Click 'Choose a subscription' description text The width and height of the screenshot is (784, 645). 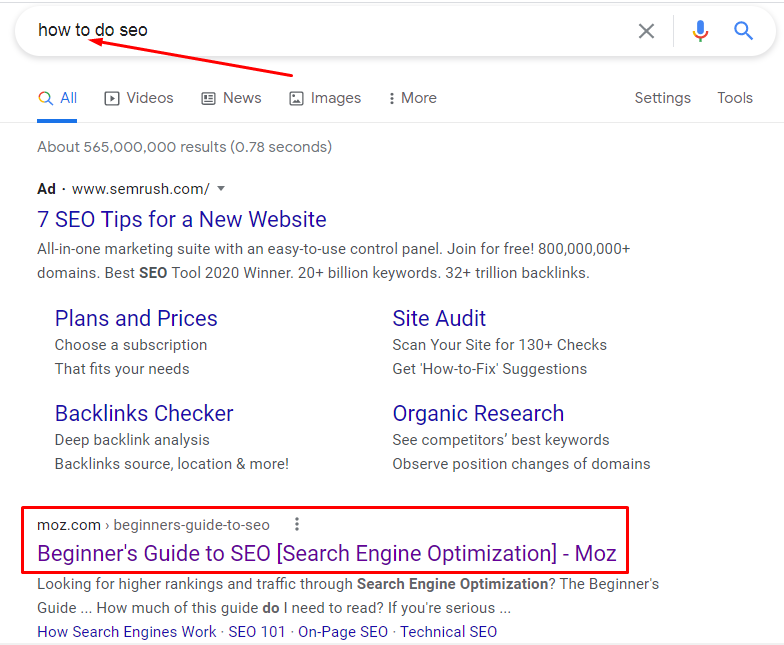(x=130, y=345)
